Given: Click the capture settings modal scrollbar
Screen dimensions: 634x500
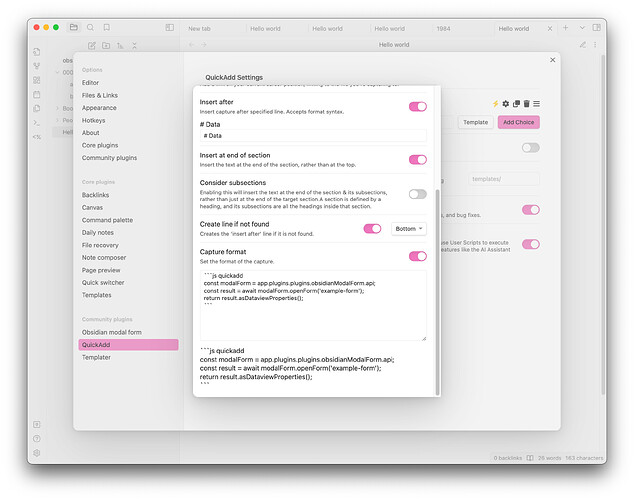Looking at the screenshot, I should pyautogui.click(x=437, y=292).
